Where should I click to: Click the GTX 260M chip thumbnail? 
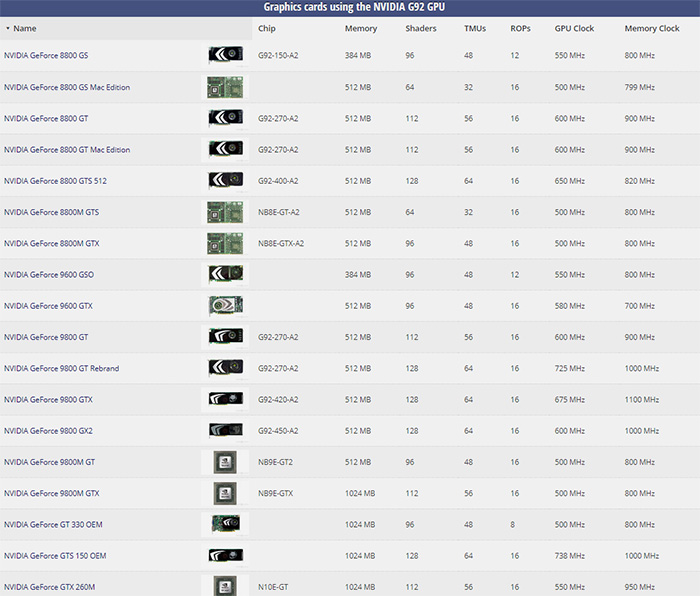225,586
